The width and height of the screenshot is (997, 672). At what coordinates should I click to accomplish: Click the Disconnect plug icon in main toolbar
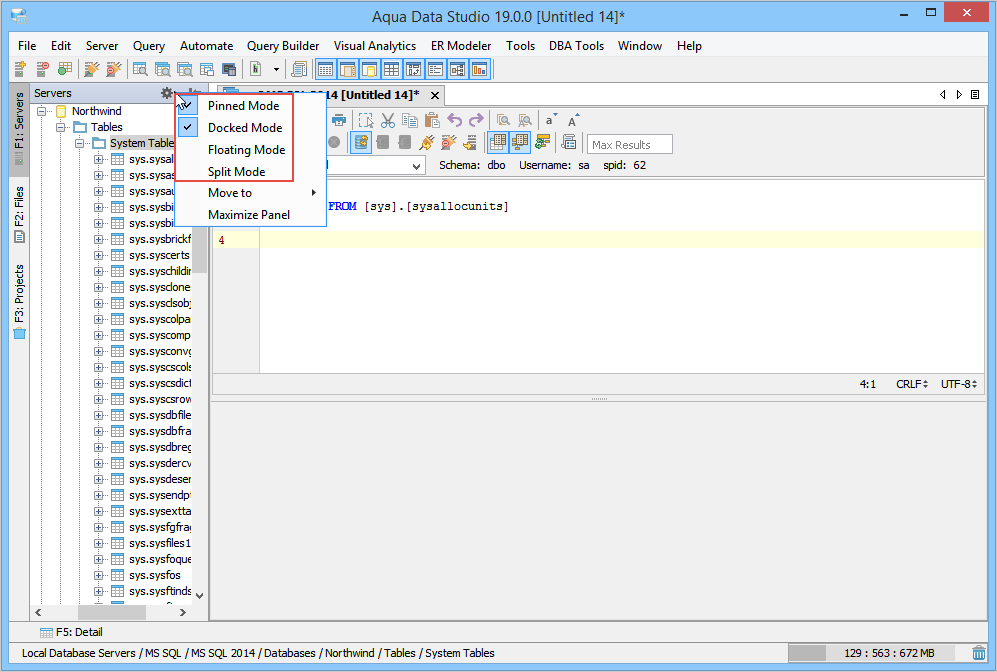(114, 69)
